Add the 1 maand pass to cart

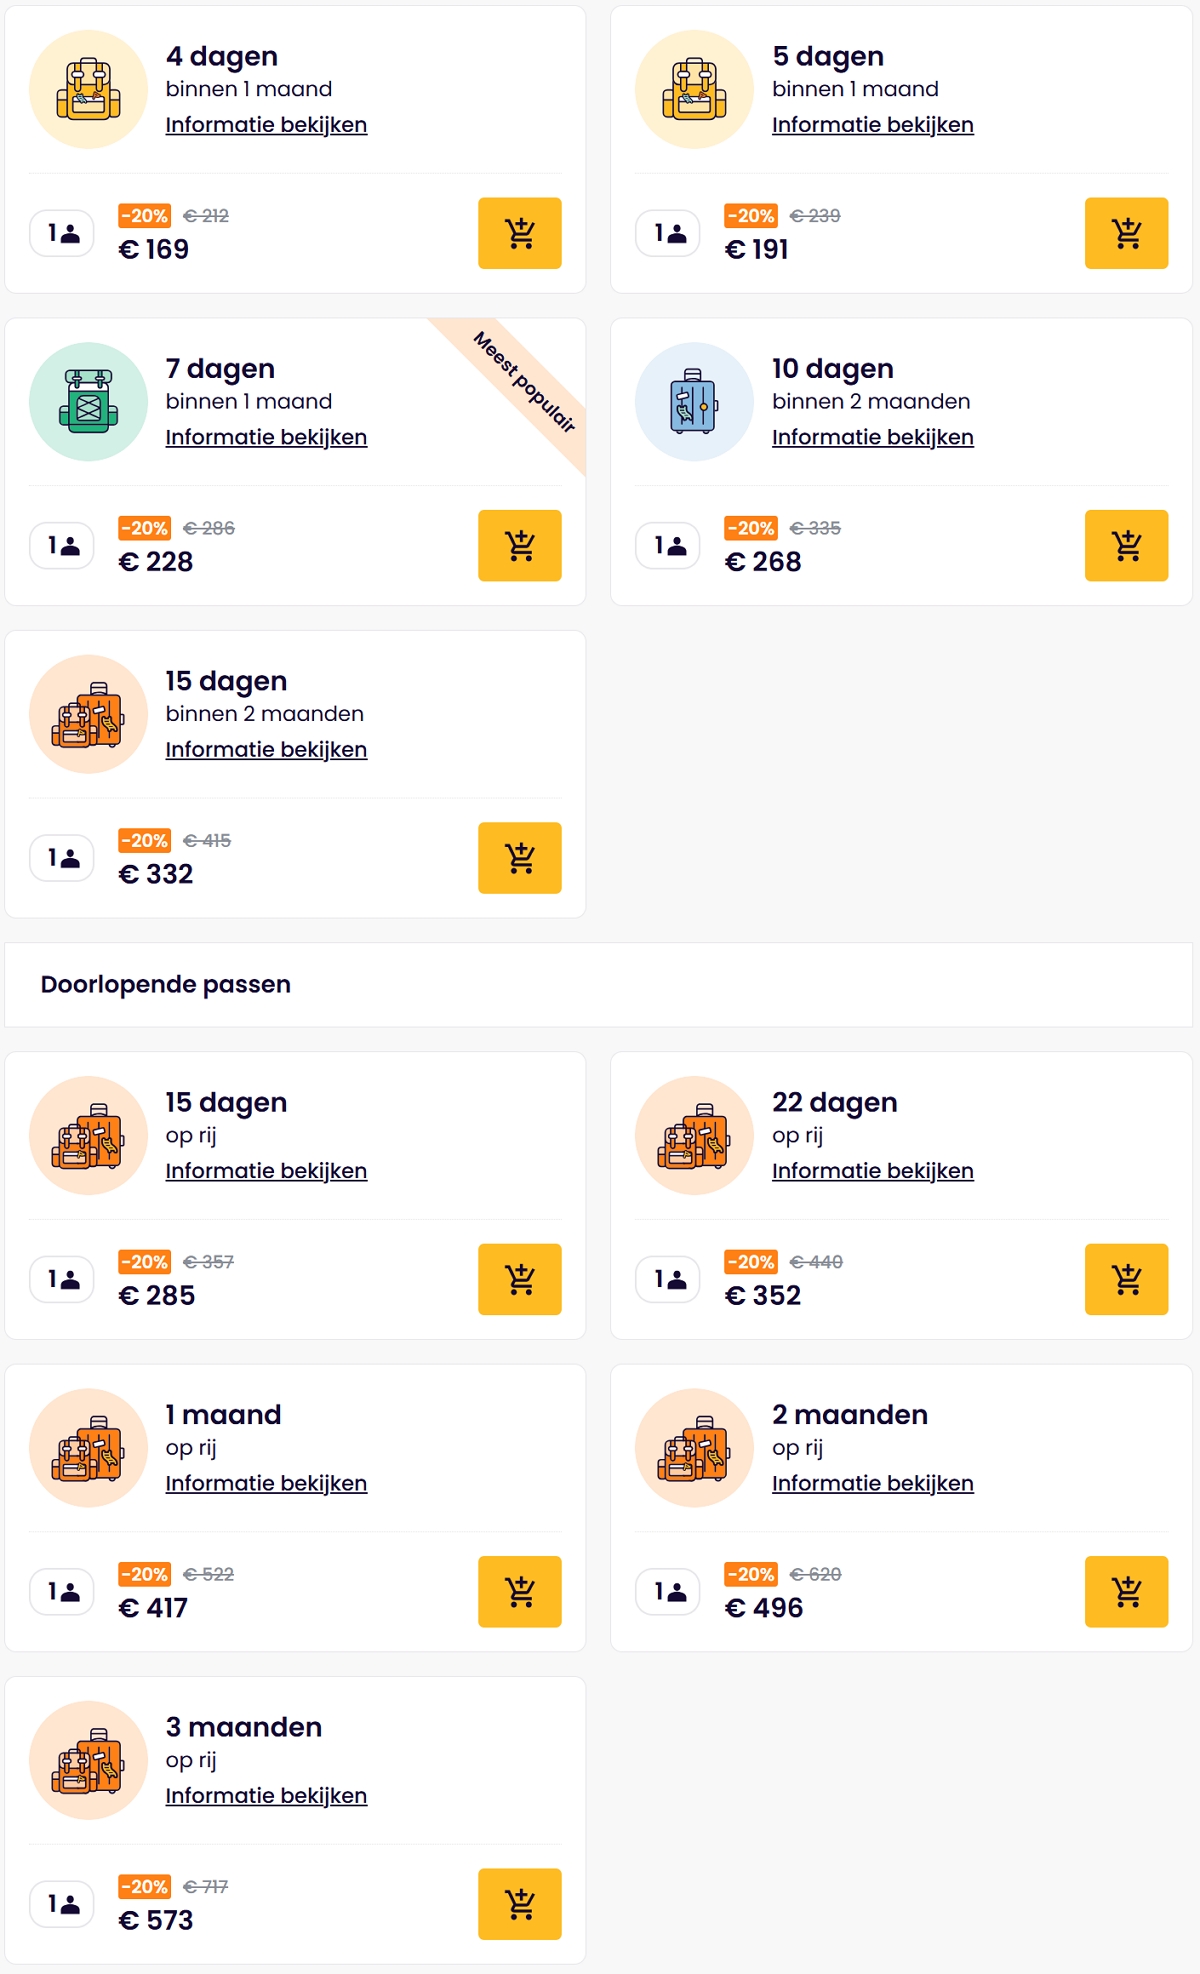[x=519, y=1591]
